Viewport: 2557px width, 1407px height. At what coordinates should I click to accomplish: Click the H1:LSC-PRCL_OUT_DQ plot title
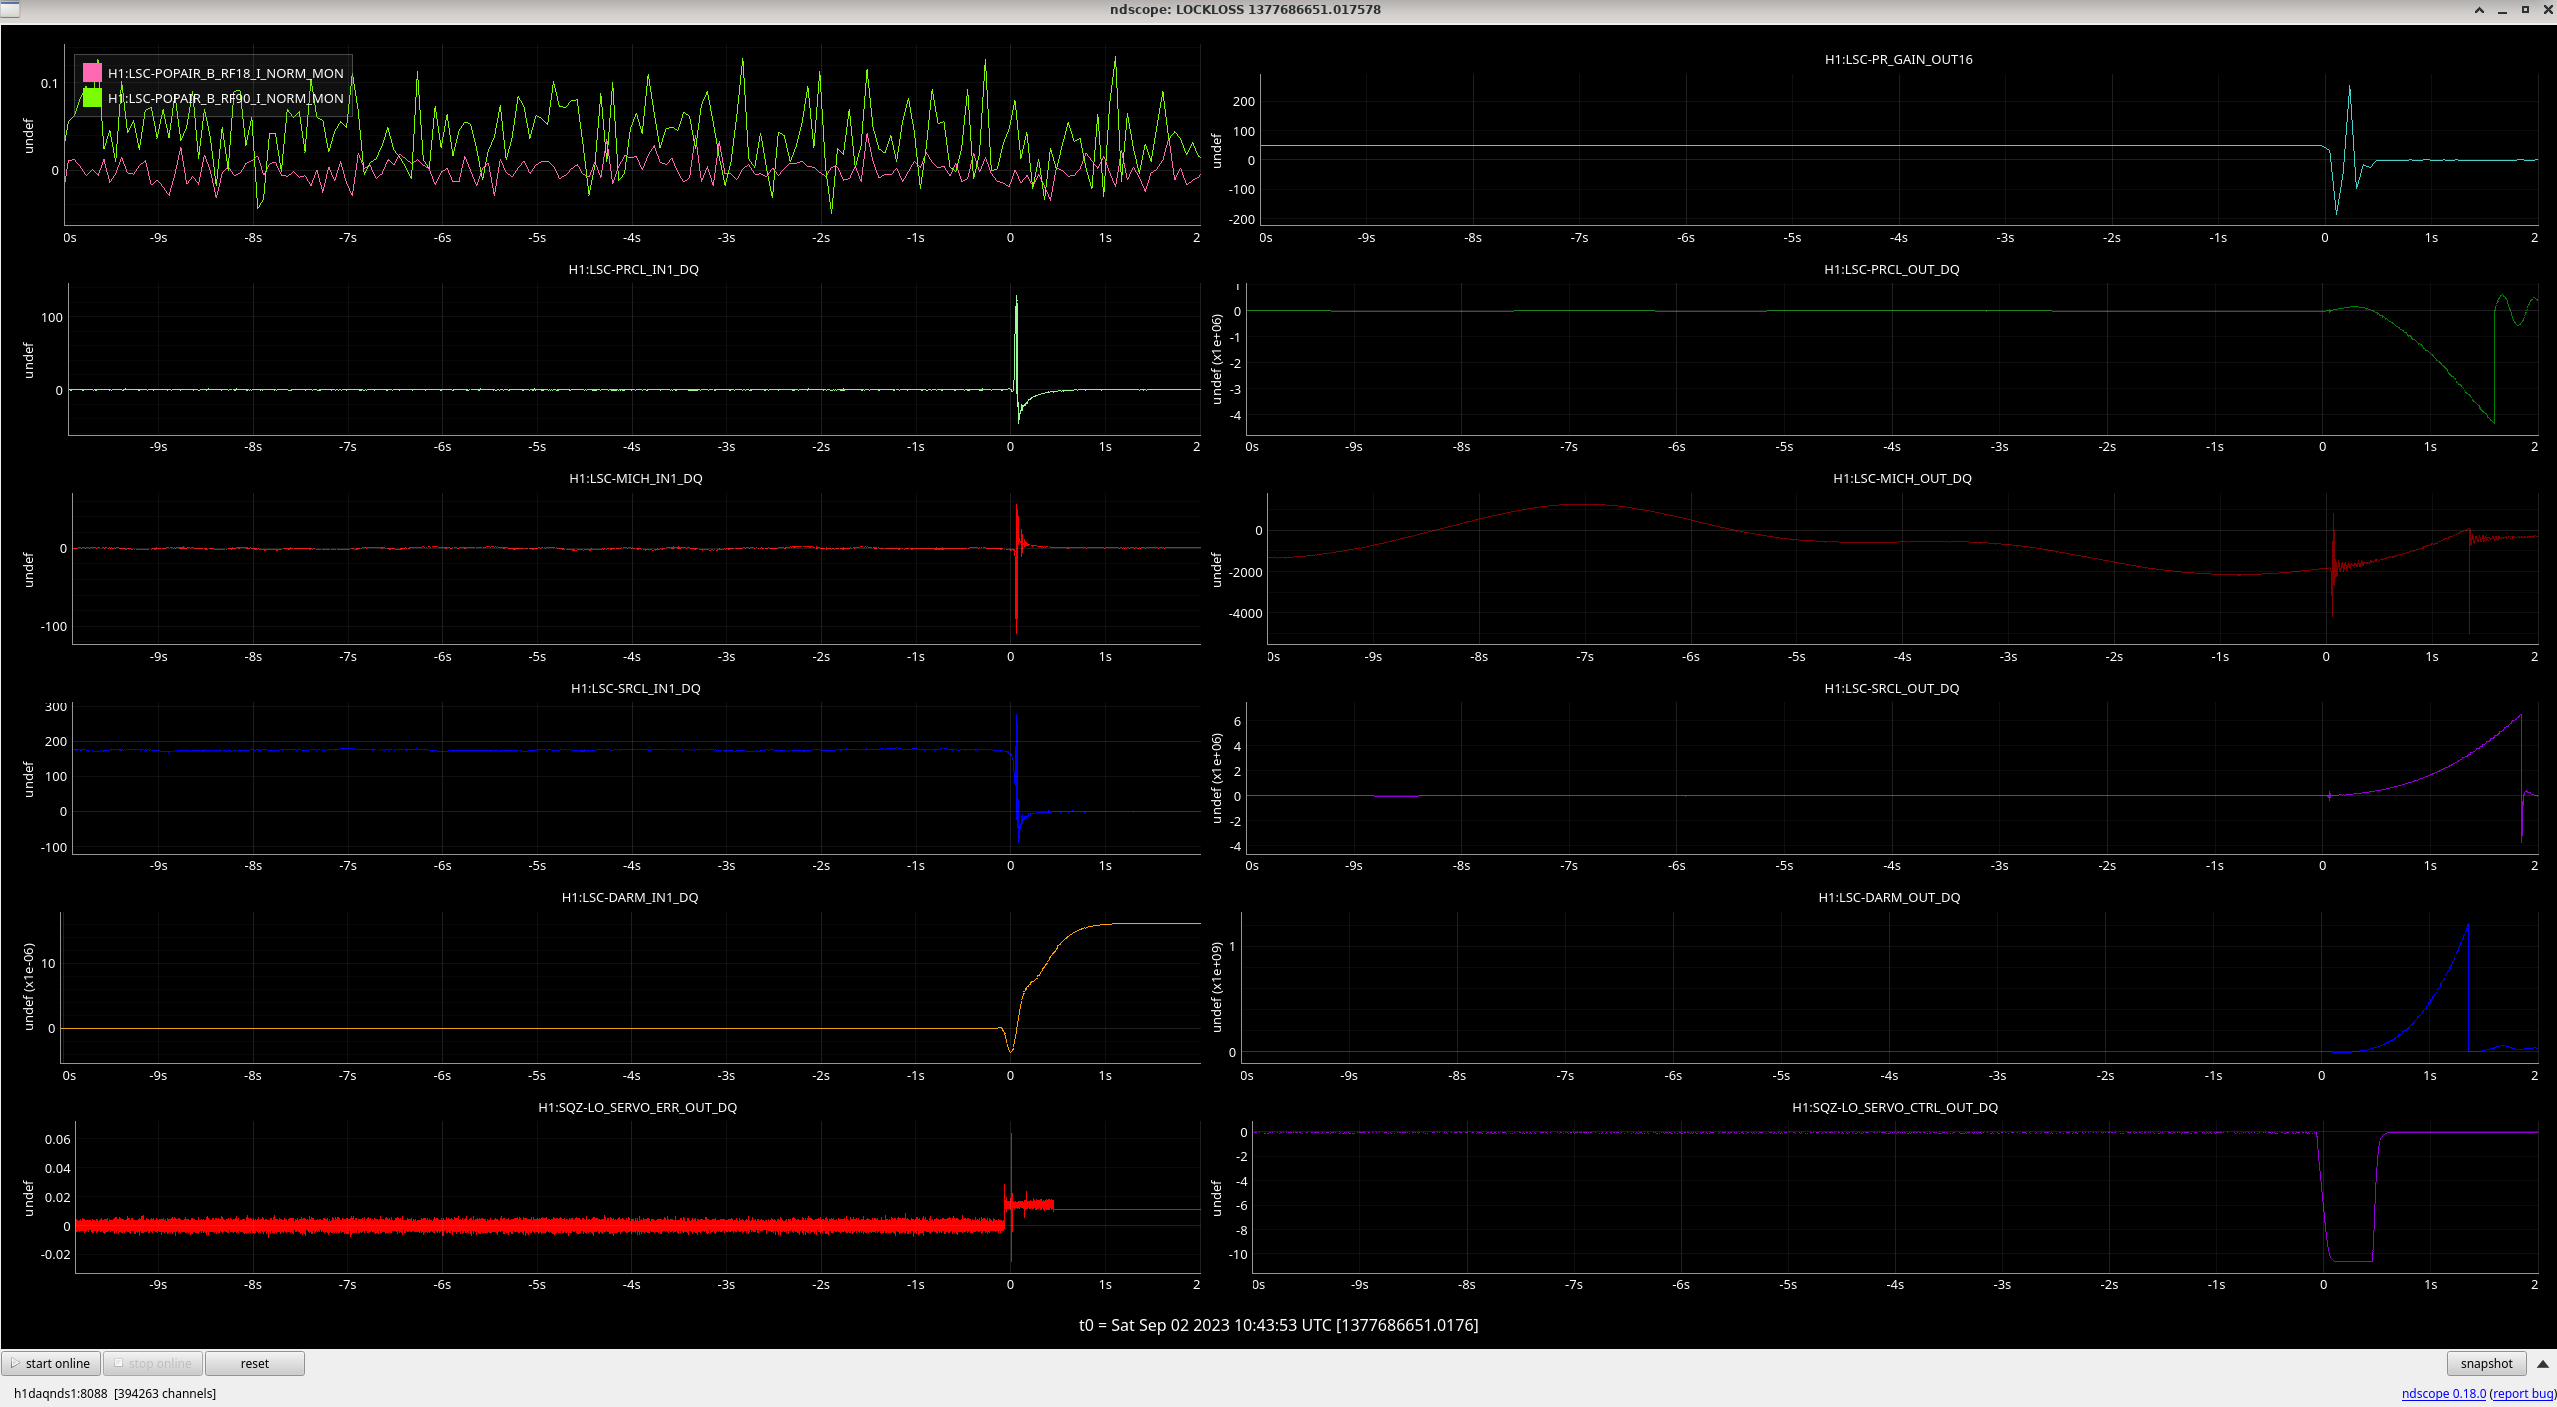click(x=1891, y=269)
